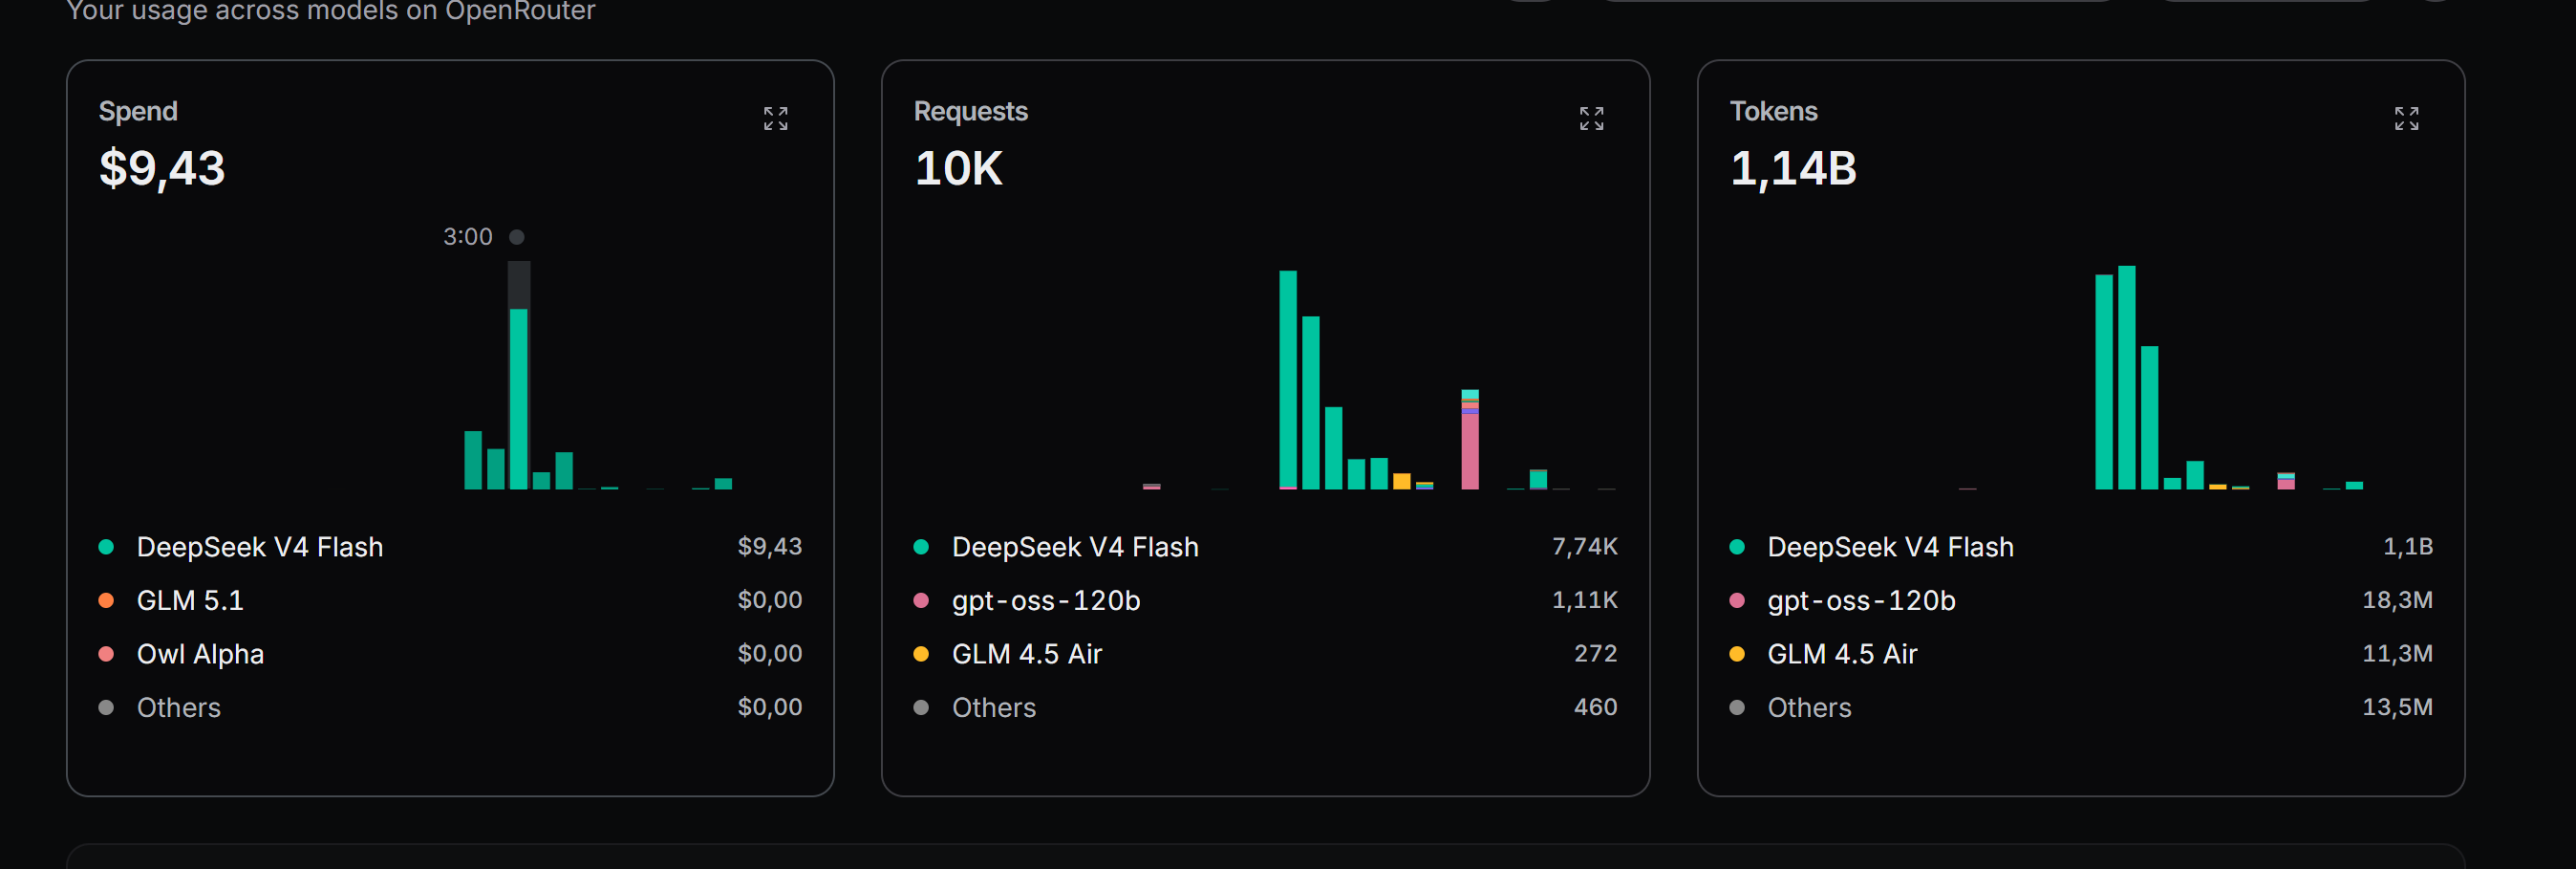The height and width of the screenshot is (869, 2576).
Task: Click the pink gpt-oss-120b dot in Tokens legend
Action: [x=1737, y=600]
